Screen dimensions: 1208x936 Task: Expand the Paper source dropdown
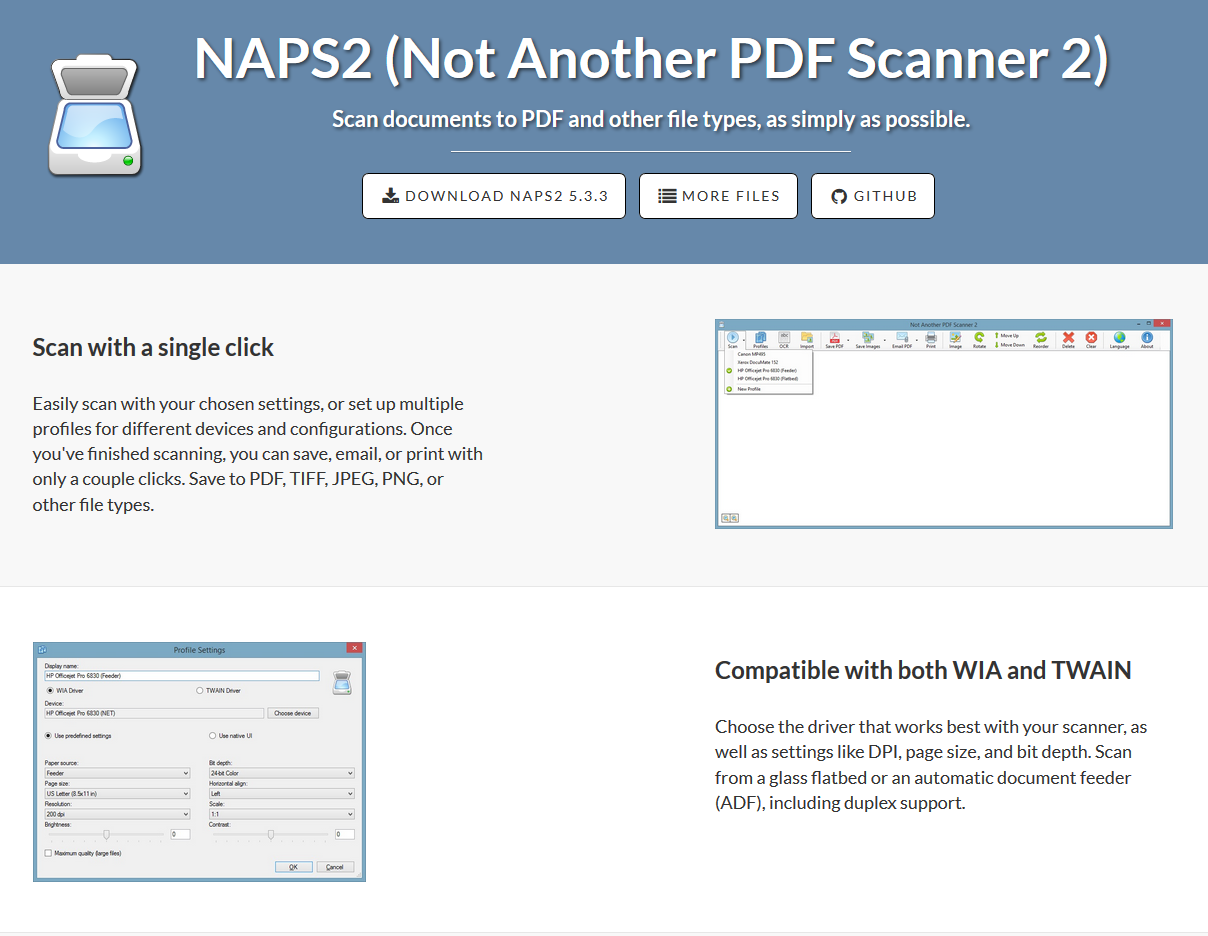pos(117,773)
